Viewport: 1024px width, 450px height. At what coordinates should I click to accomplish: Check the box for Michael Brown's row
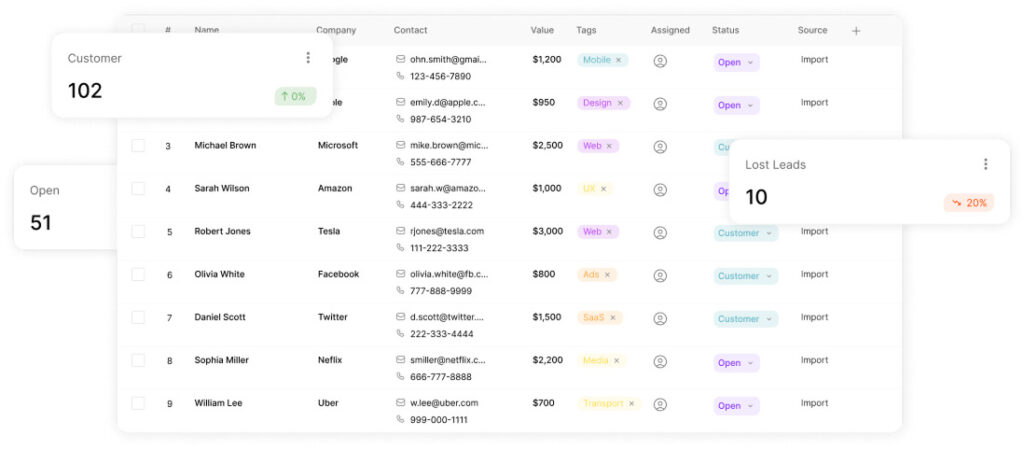coord(138,145)
